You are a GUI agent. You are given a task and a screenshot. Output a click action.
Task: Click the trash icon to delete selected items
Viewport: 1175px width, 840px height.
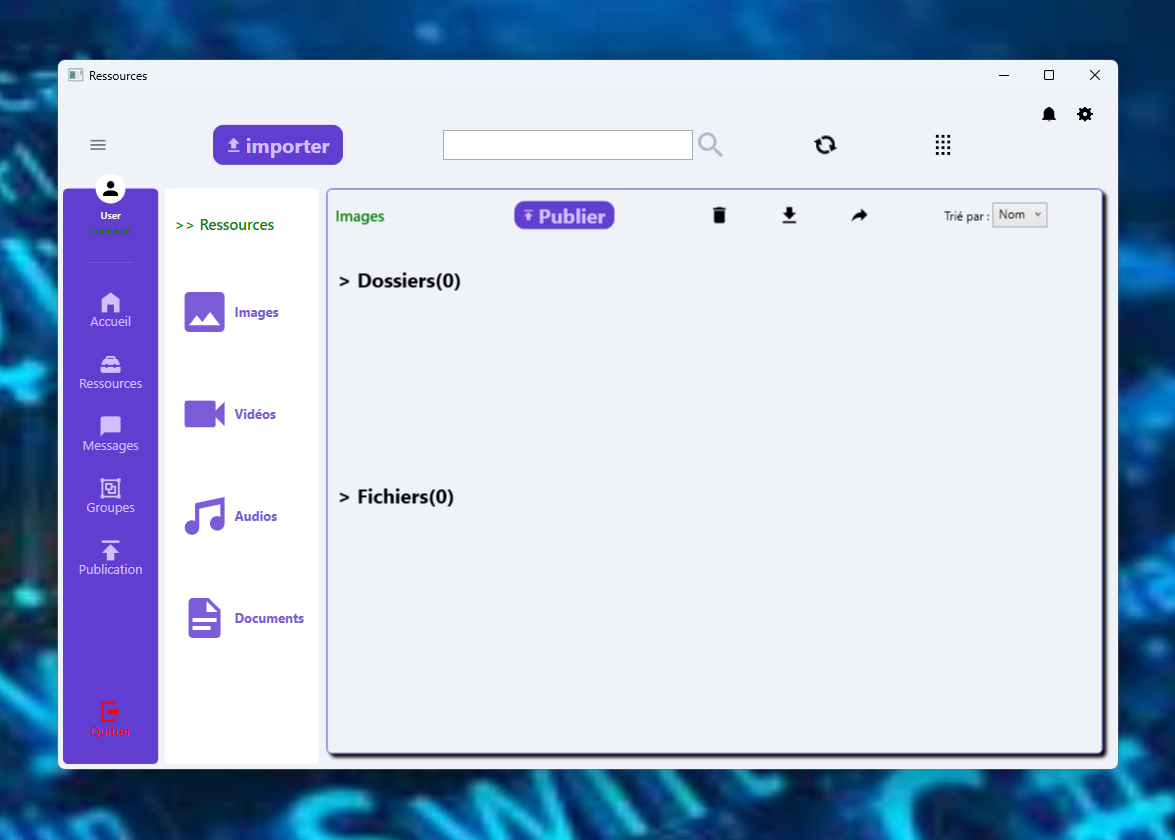(x=719, y=214)
